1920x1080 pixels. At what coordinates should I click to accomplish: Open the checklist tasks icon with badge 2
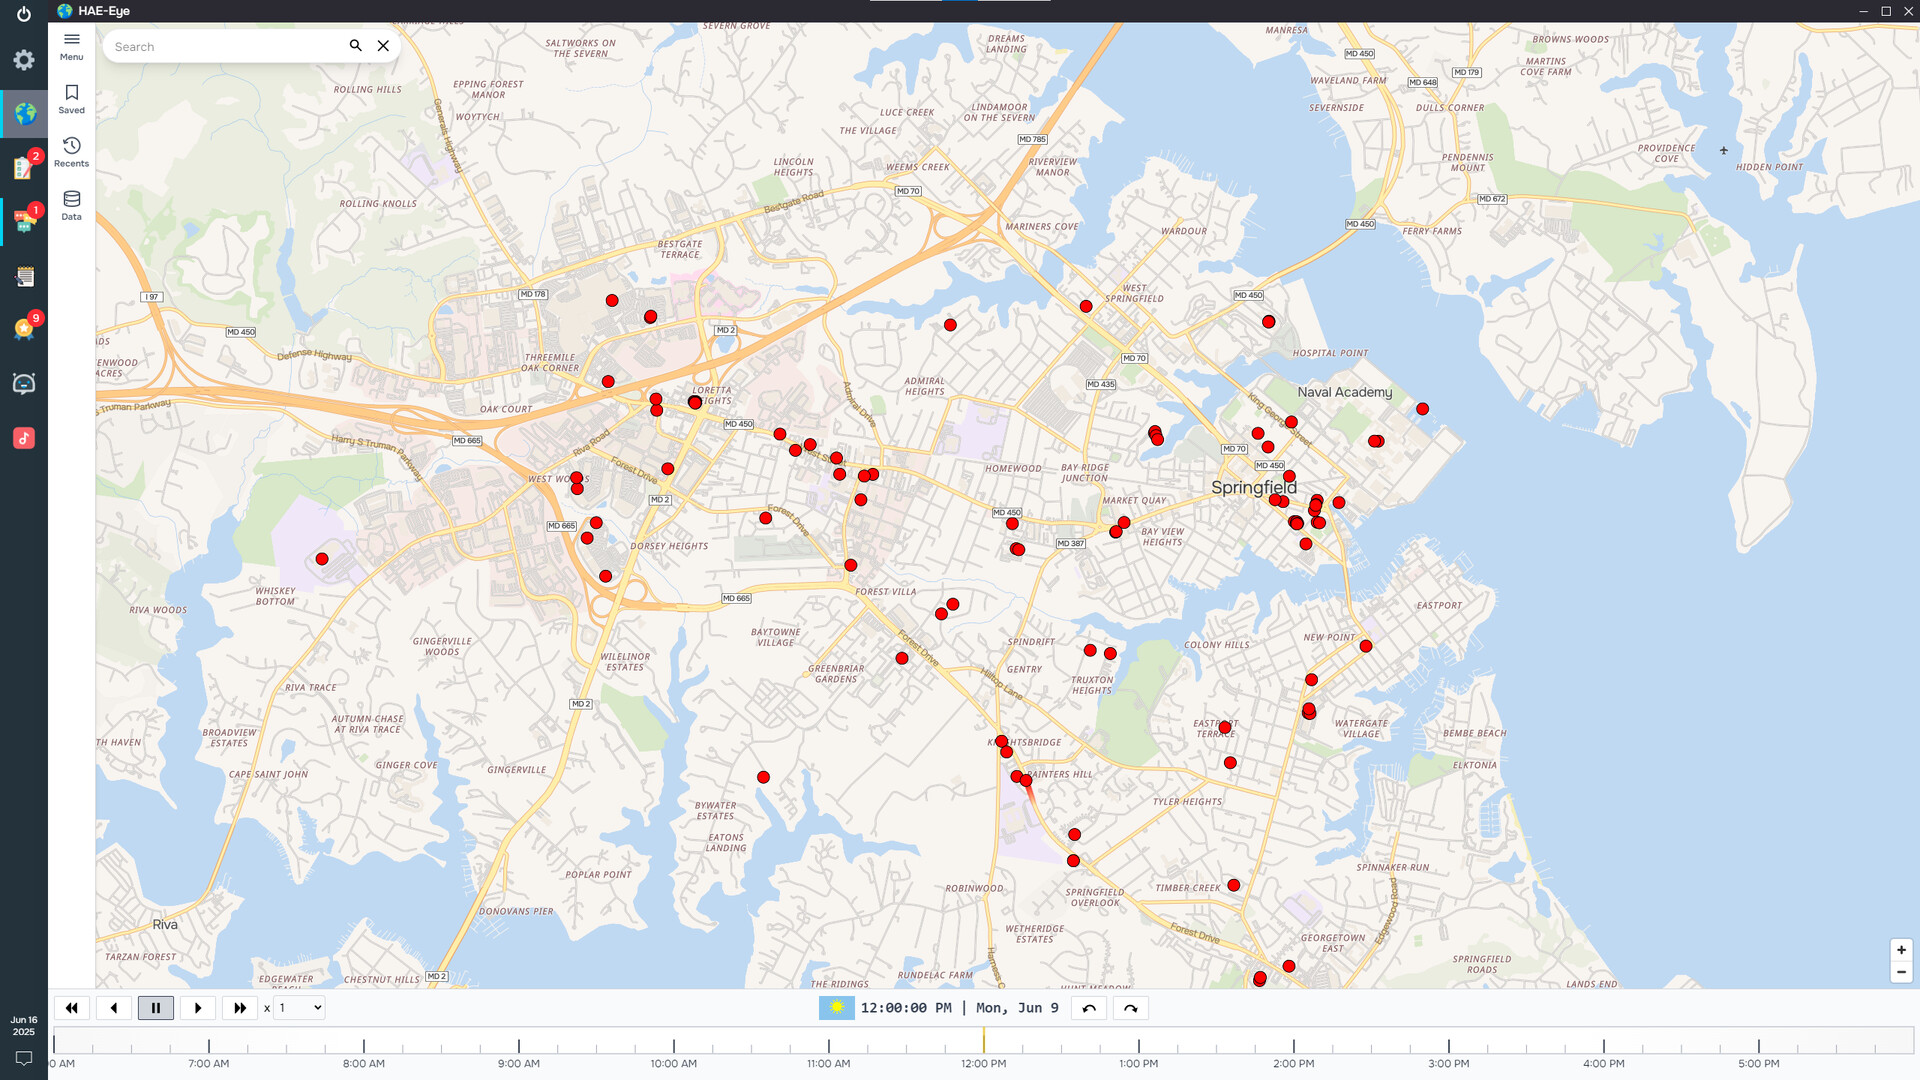24,168
